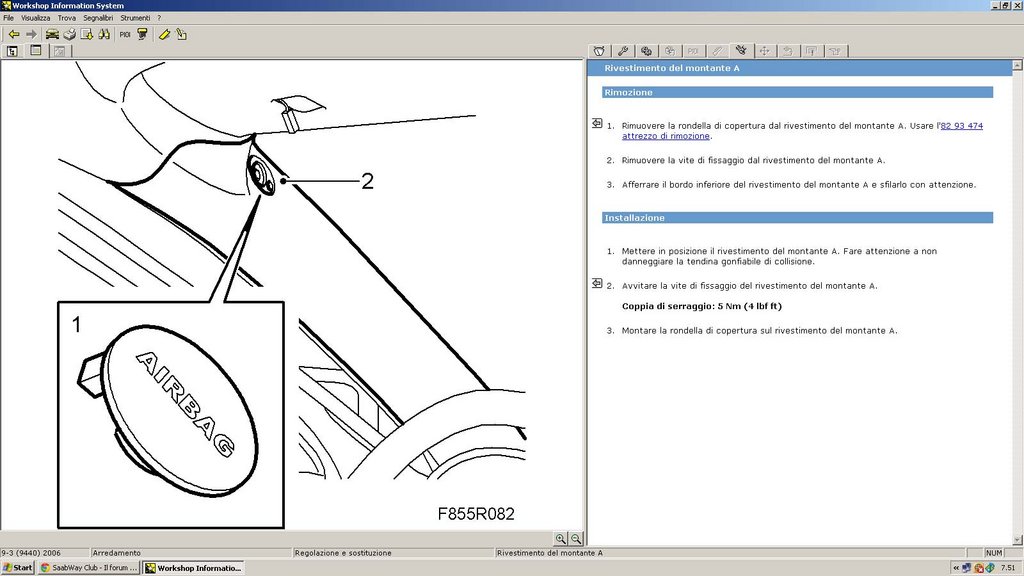Click the figure code F855R082
This screenshot has width=1024, height=576.
pyautogui.click(x=476, y=514)
